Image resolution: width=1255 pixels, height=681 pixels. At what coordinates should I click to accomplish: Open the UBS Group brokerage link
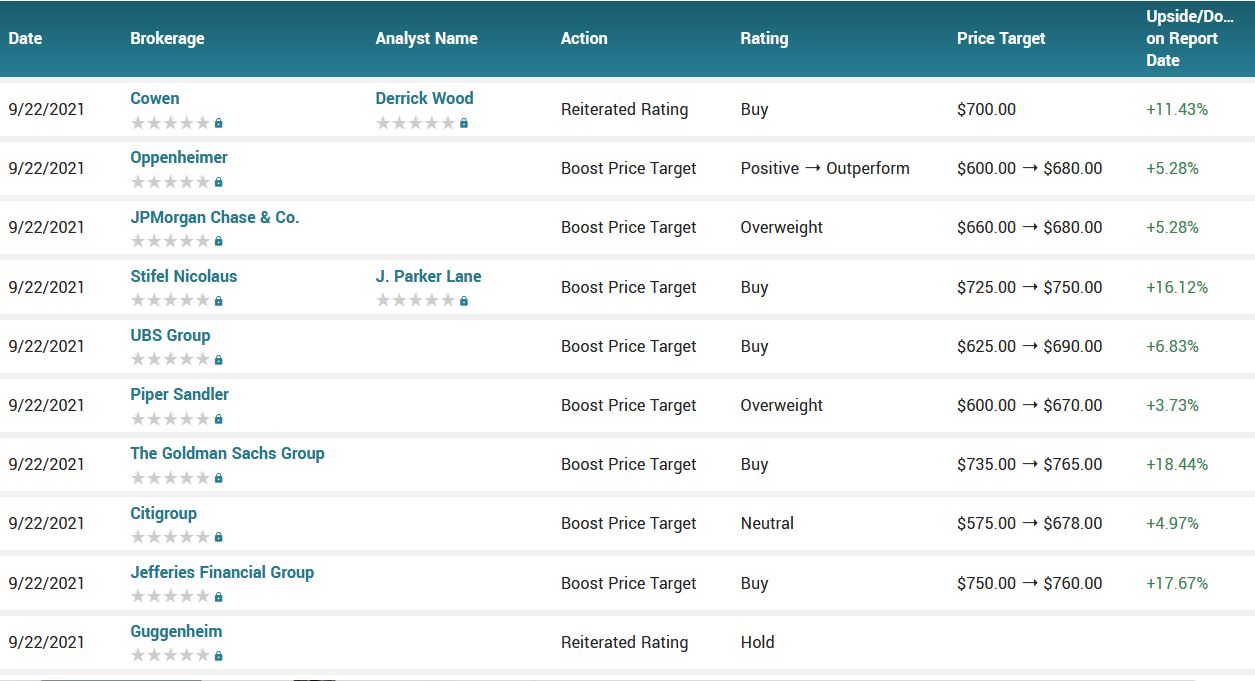click(x=170, y=335)
